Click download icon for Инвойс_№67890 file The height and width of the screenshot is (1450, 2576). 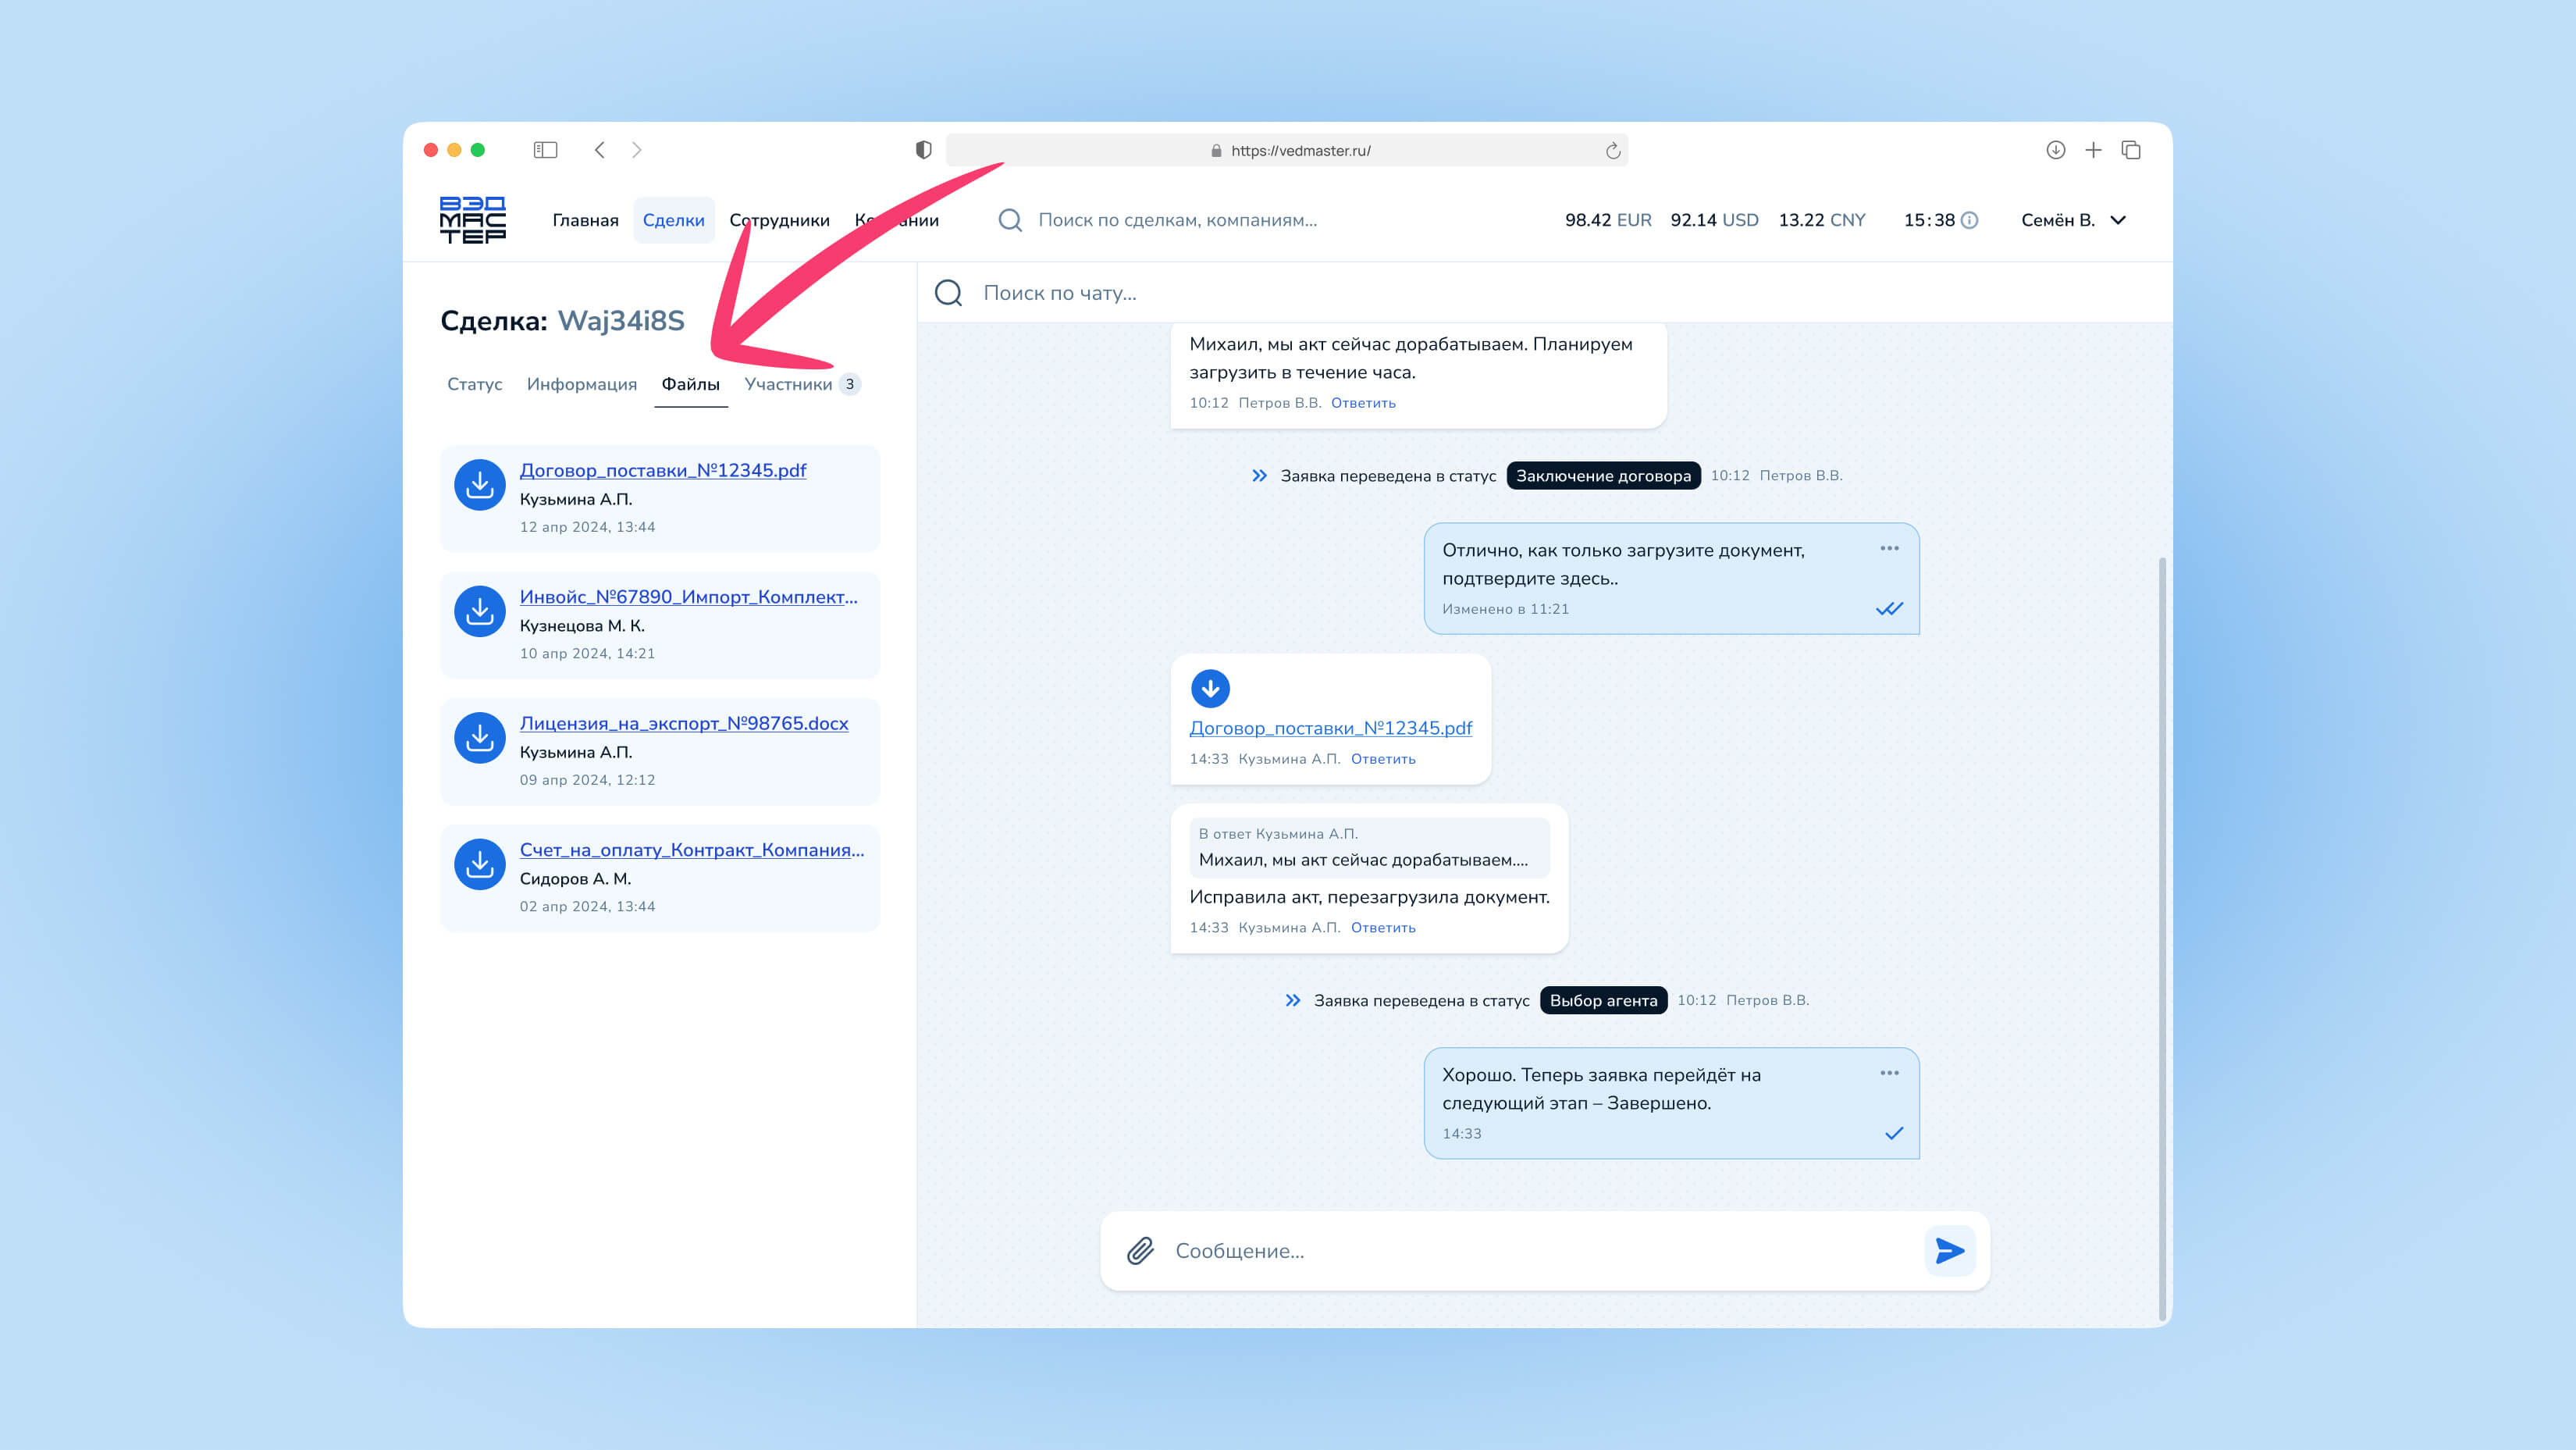tap(480, 611)
